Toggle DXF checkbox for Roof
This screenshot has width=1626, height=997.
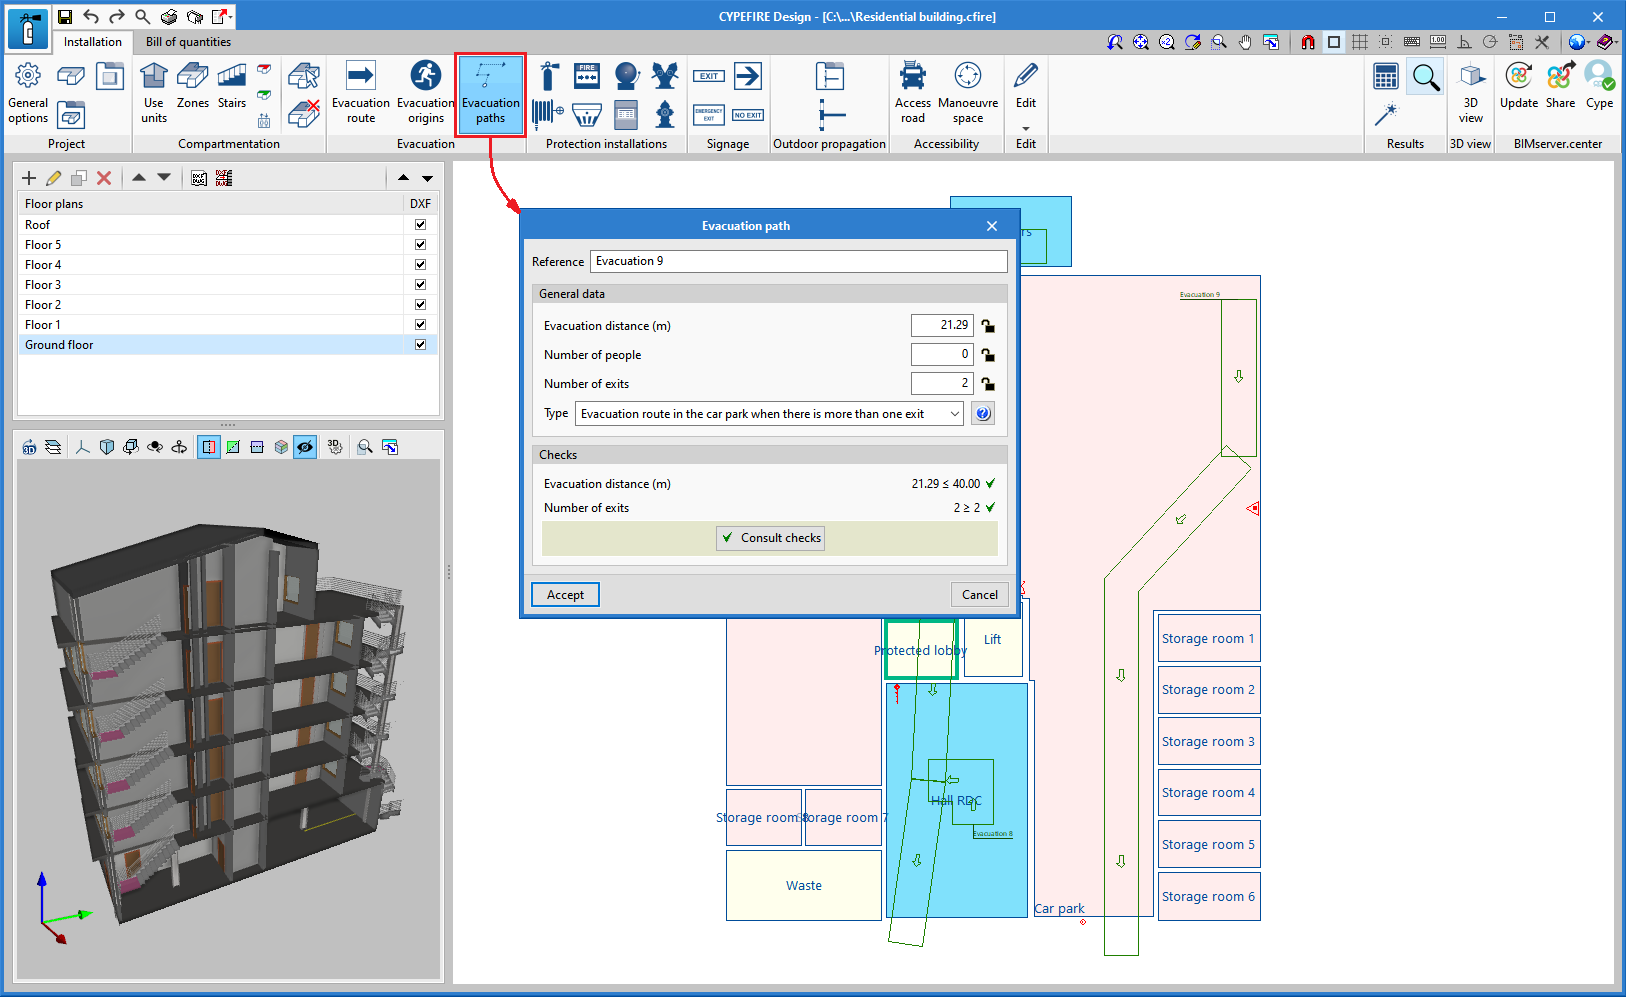(420, 225)
